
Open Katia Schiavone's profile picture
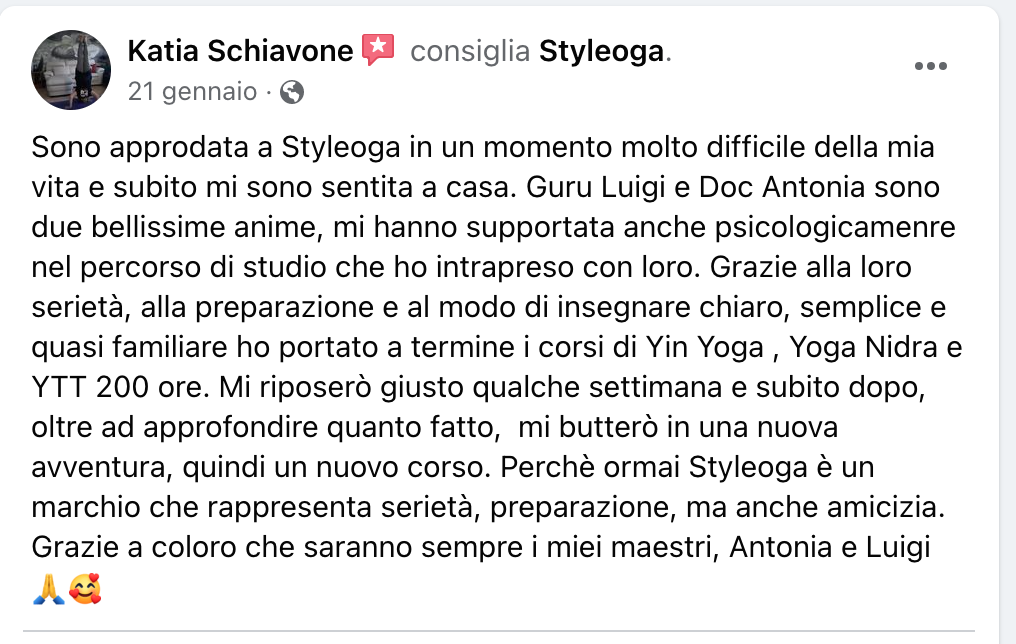point(70,70)
